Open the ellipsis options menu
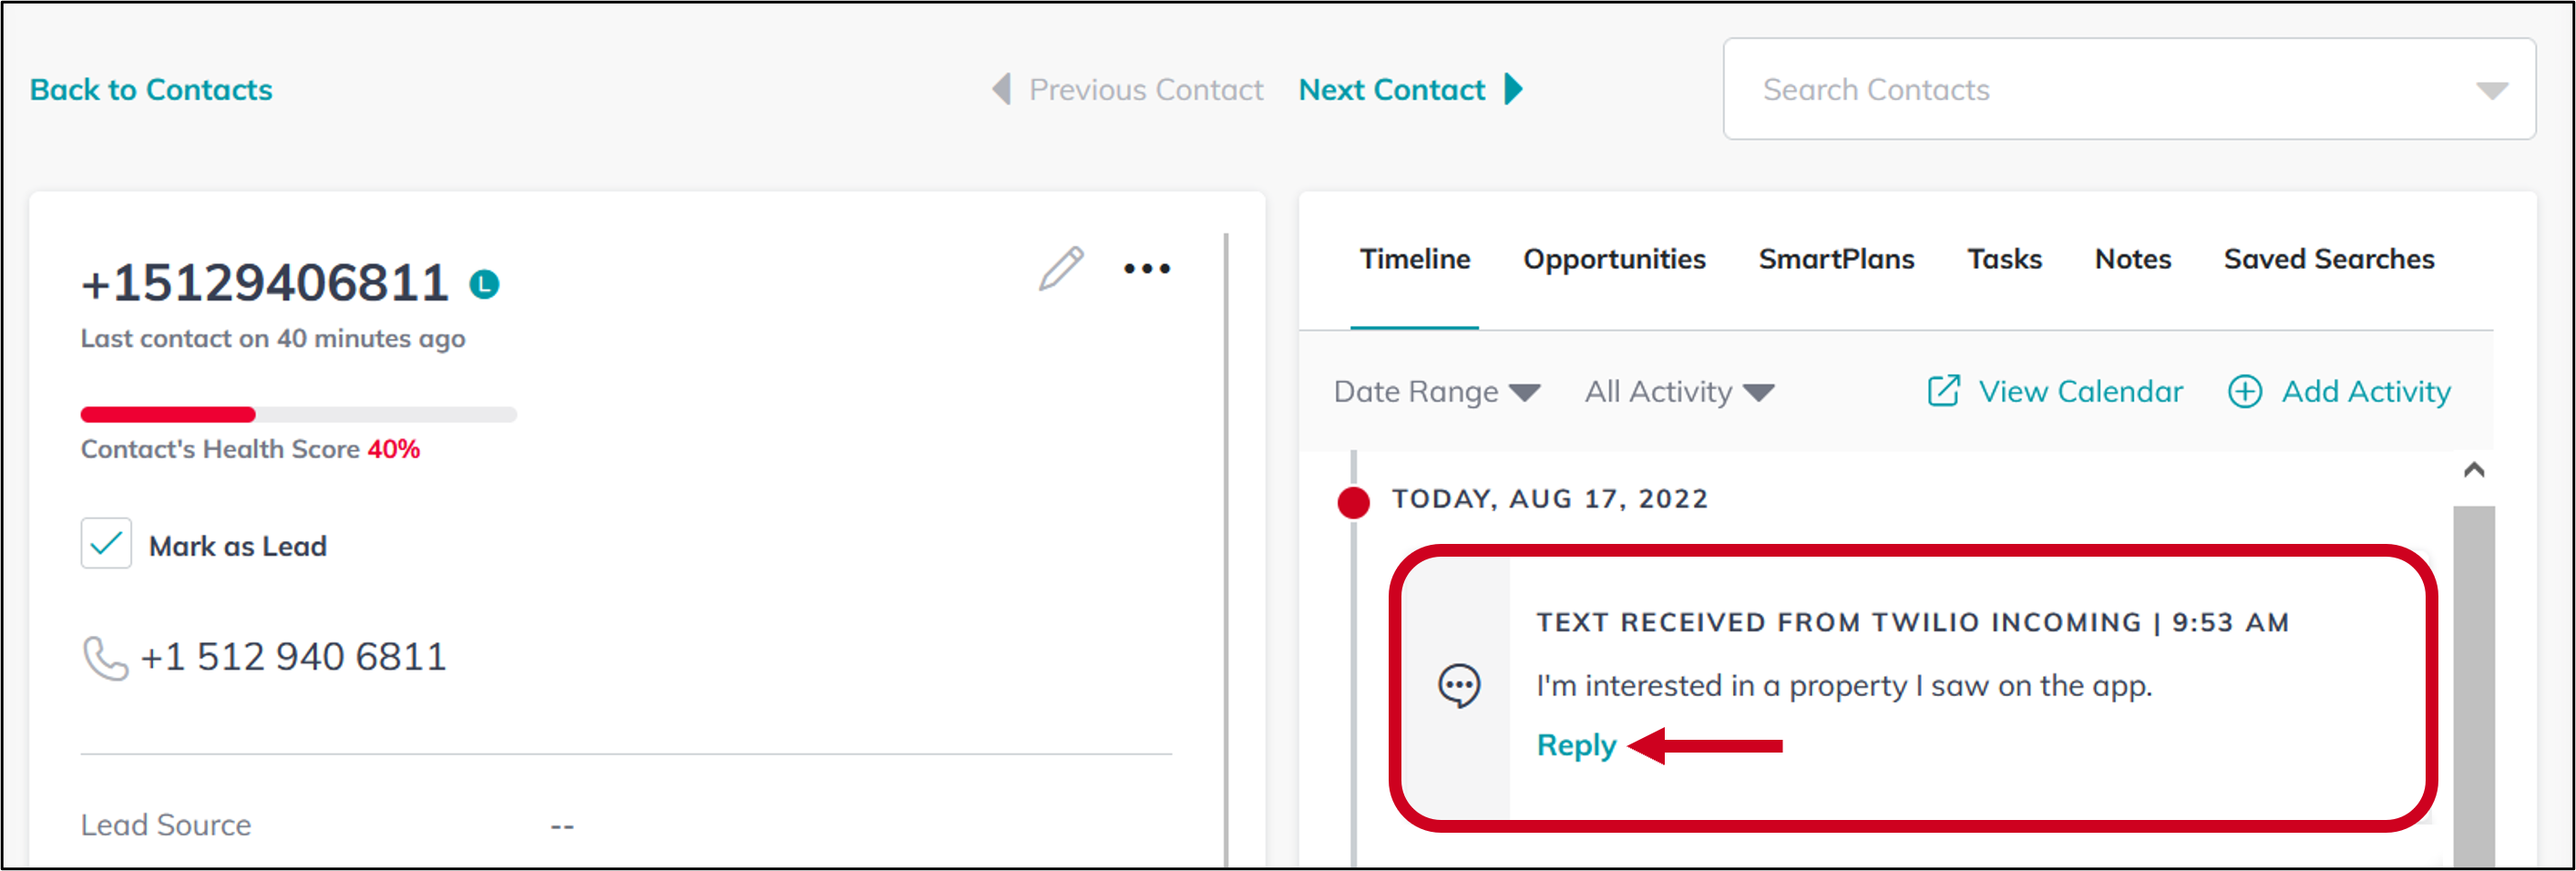Viewport: 2576px width, 871px height. coord(1146,268)
